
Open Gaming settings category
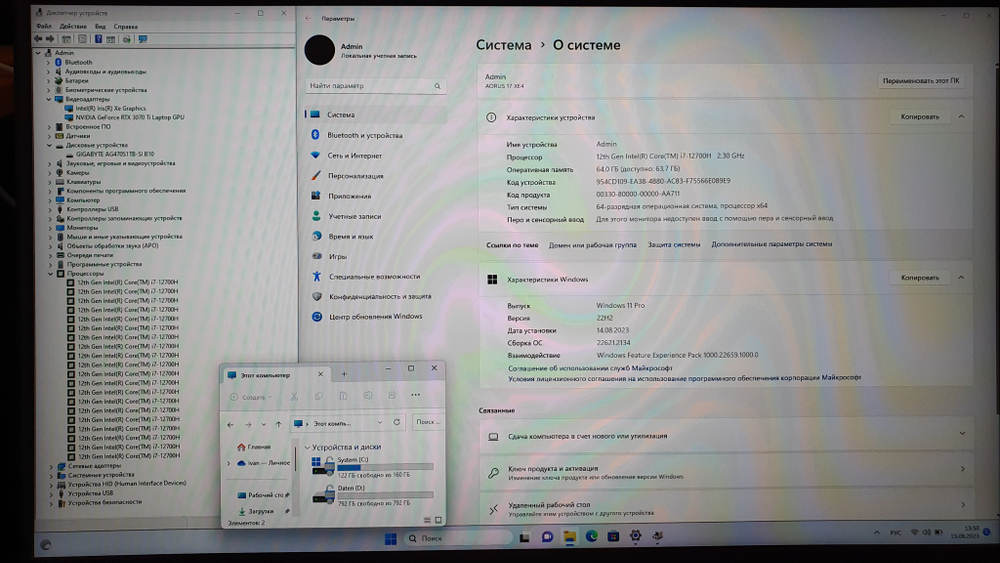tap(338, 256)
